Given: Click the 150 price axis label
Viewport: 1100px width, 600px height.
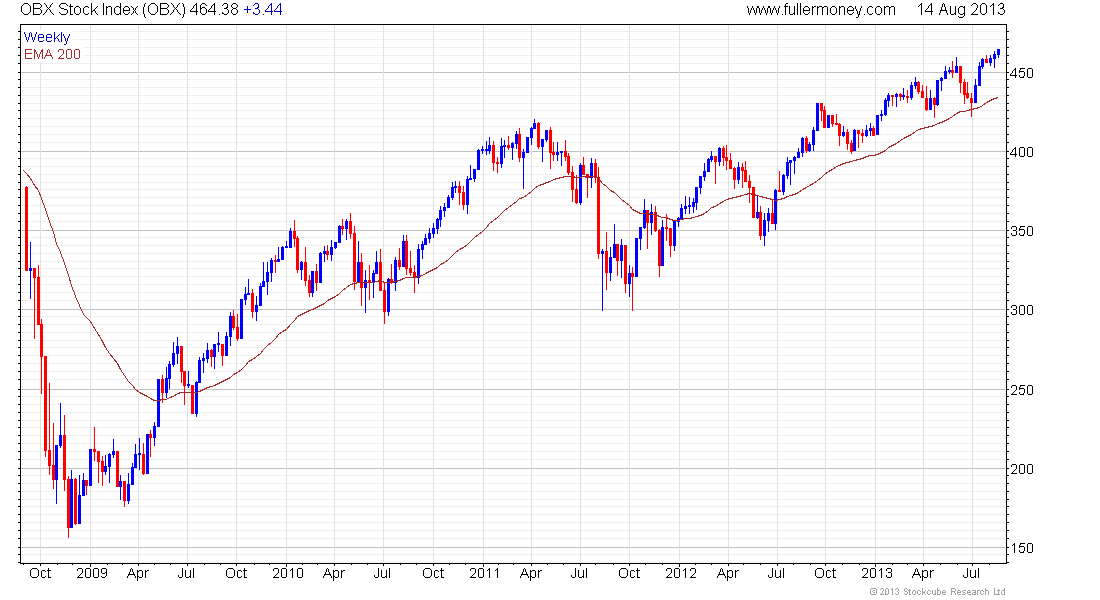Looking at the screenshot, I should pos(1021,549).
